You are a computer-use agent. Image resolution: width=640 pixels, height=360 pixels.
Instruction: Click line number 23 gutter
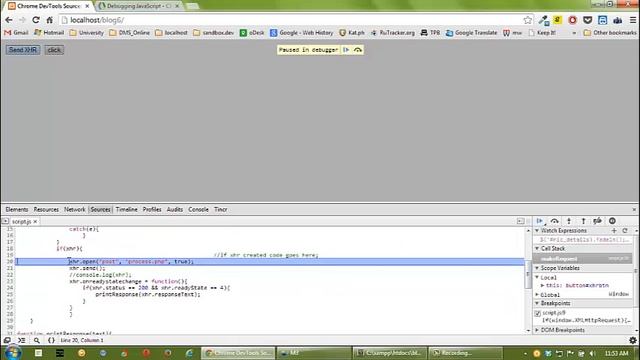pyautogui.click(x=10, y=281)
